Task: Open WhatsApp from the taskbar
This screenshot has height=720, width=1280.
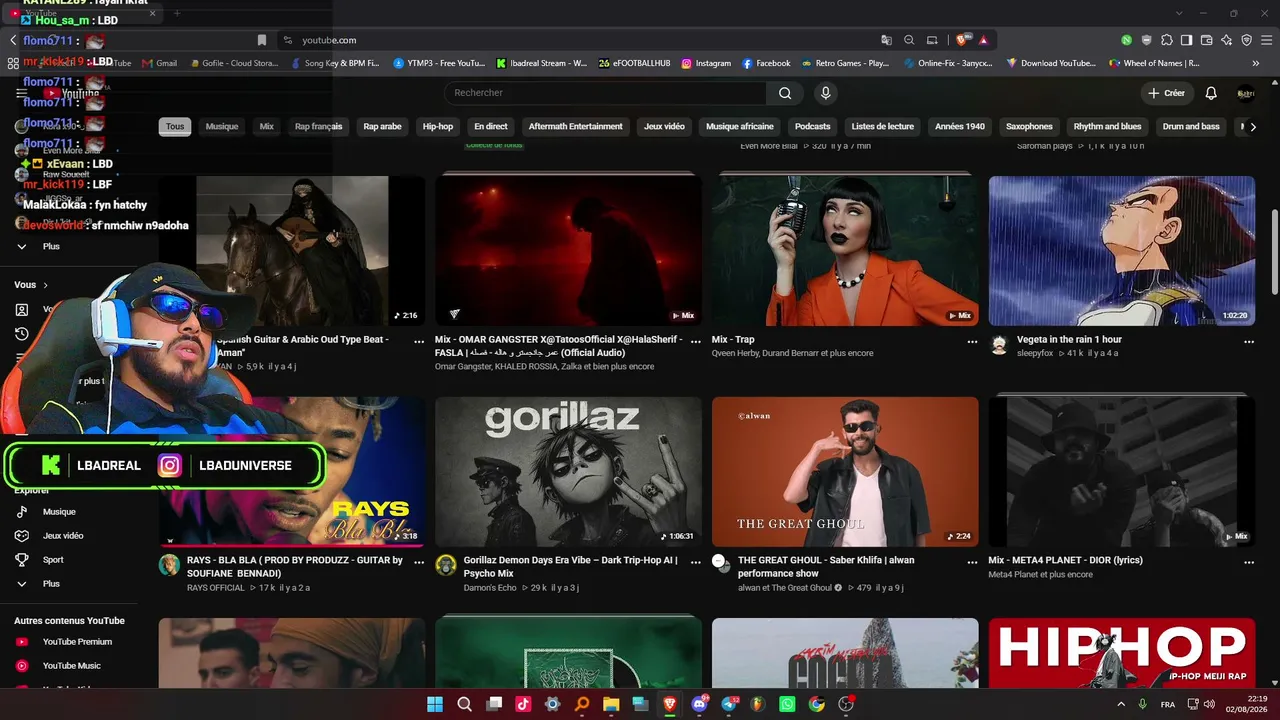Action: coord(787,704)
